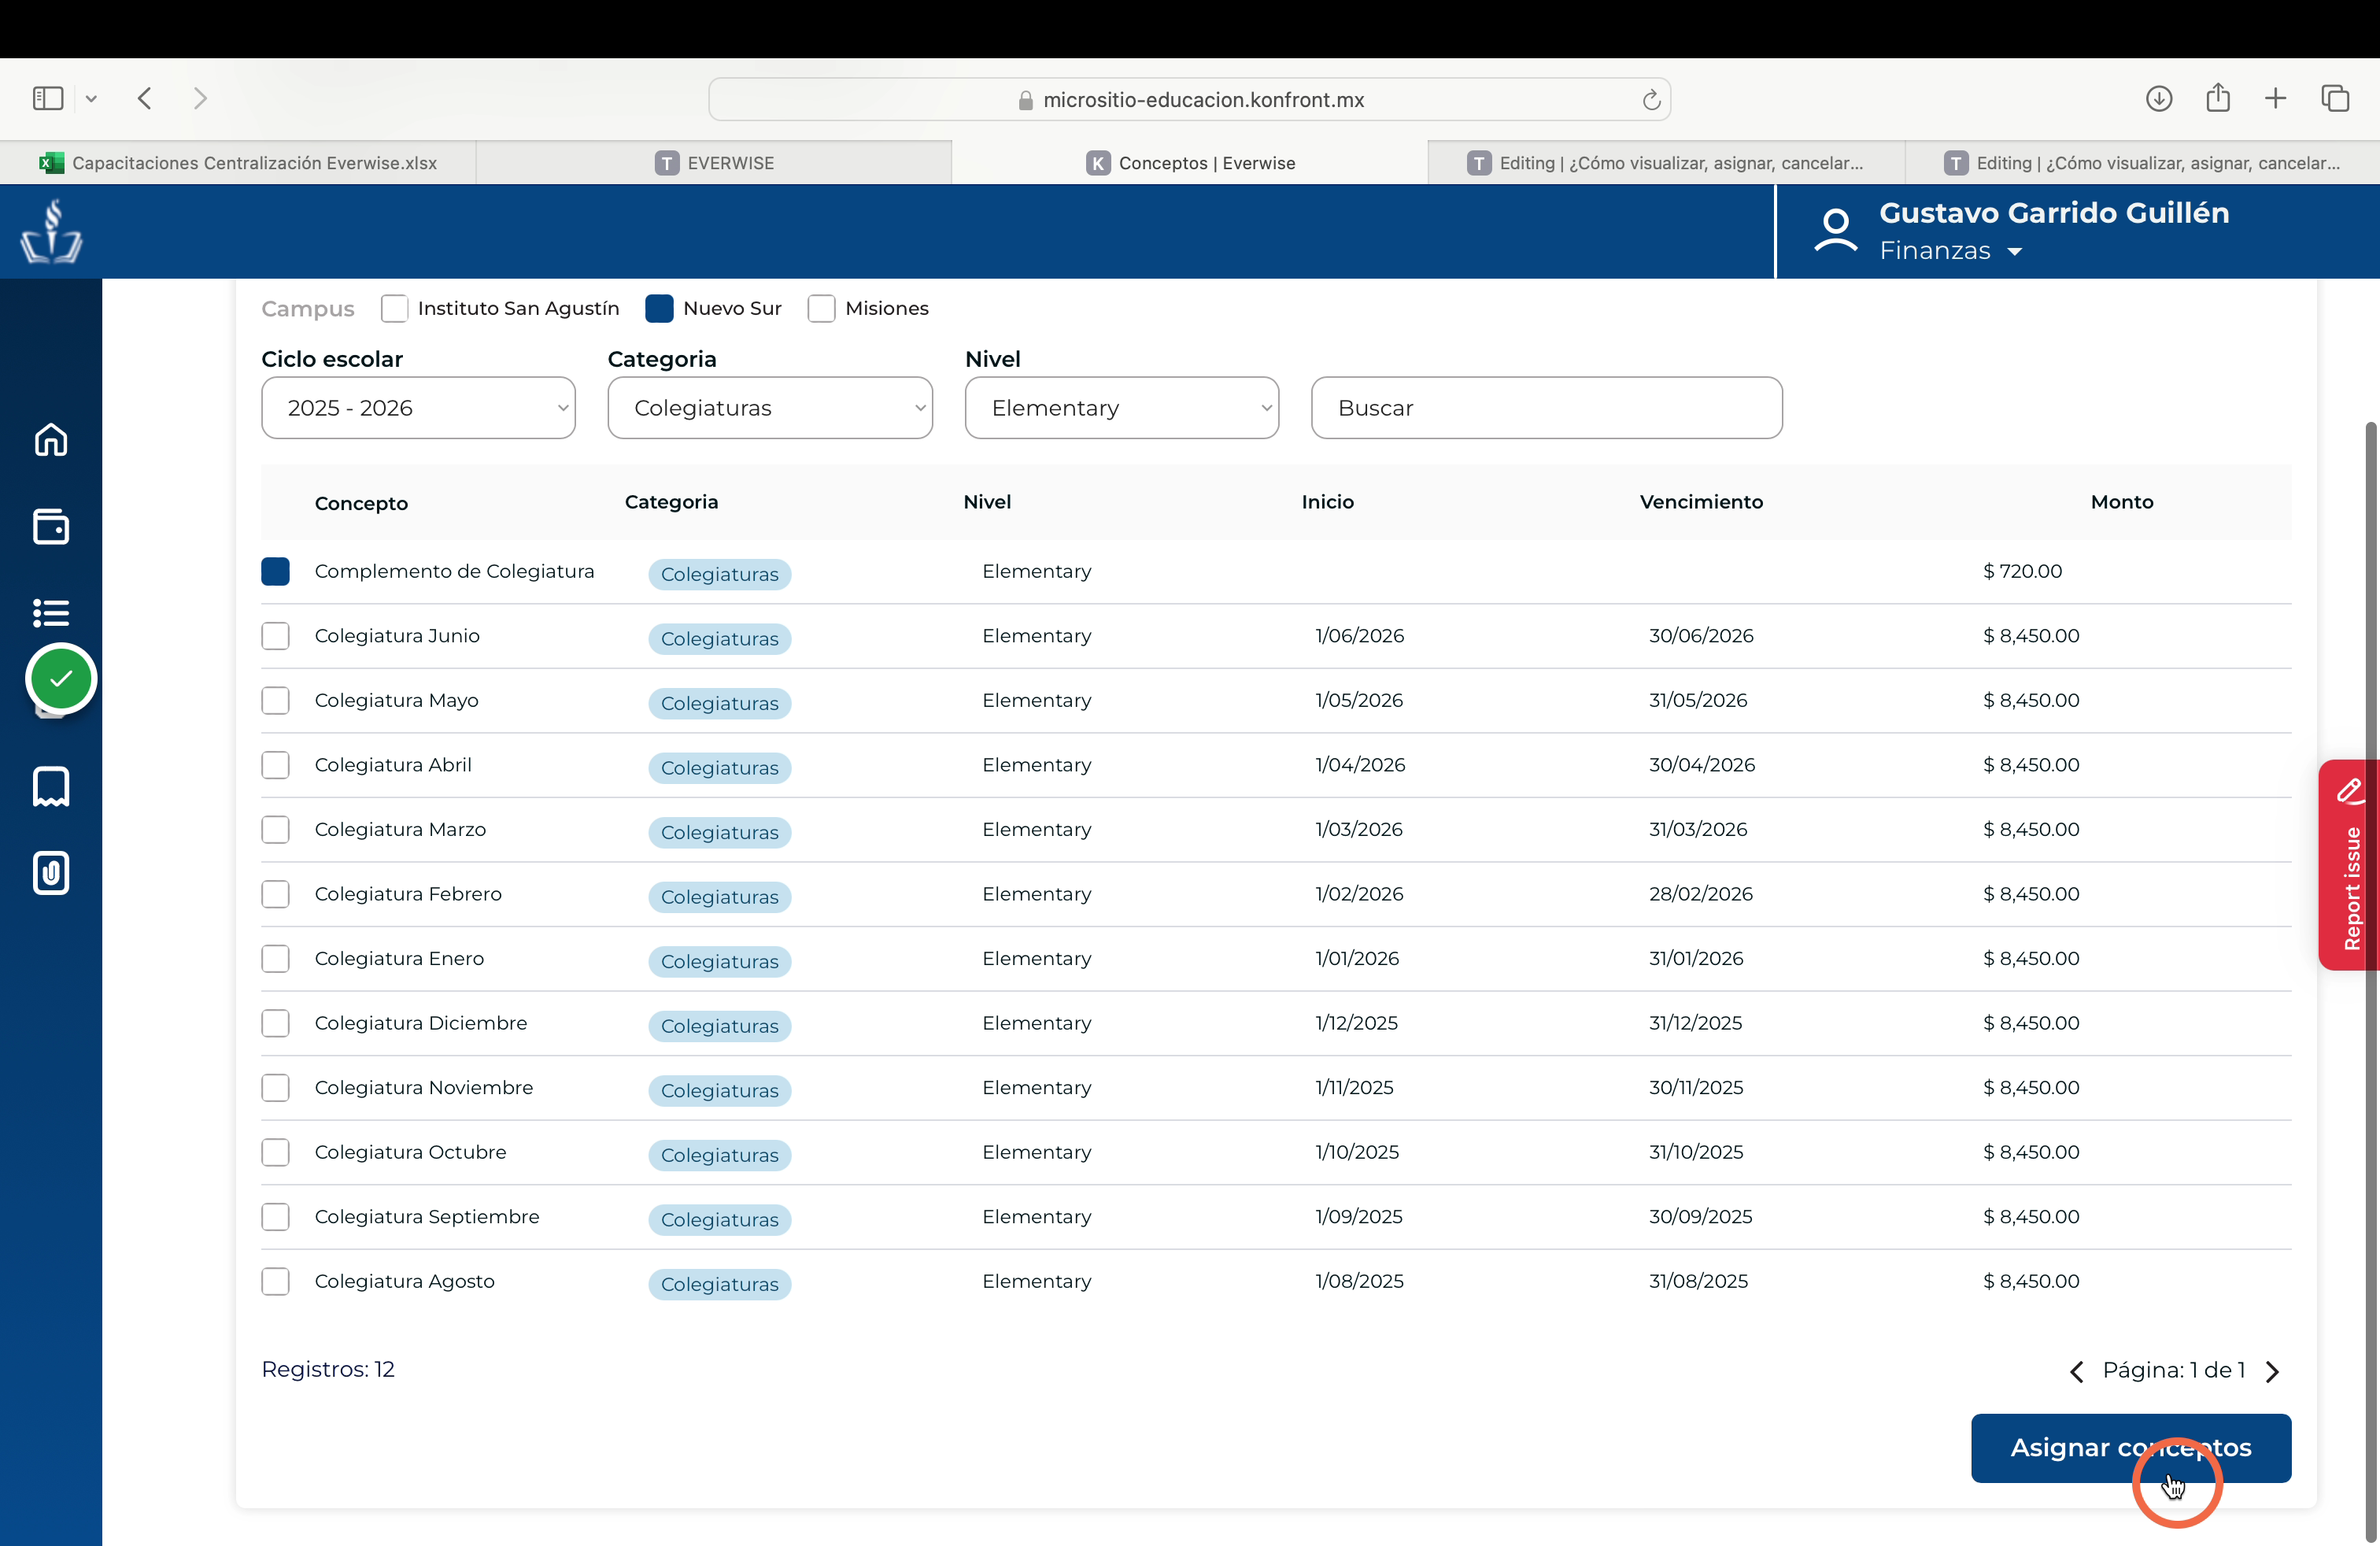The height and width of the screenshot is (1546, 2380).
Task: Open the home icon in sidebar
Action: click(51, 439)
